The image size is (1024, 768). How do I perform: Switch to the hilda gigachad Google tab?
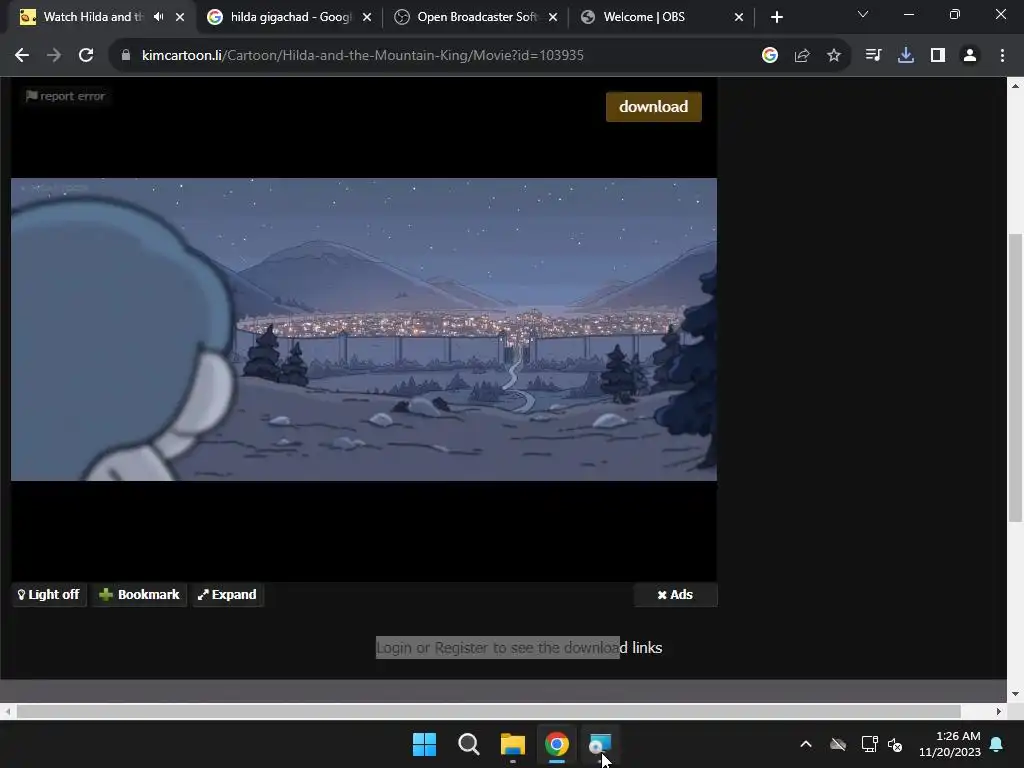291,17
